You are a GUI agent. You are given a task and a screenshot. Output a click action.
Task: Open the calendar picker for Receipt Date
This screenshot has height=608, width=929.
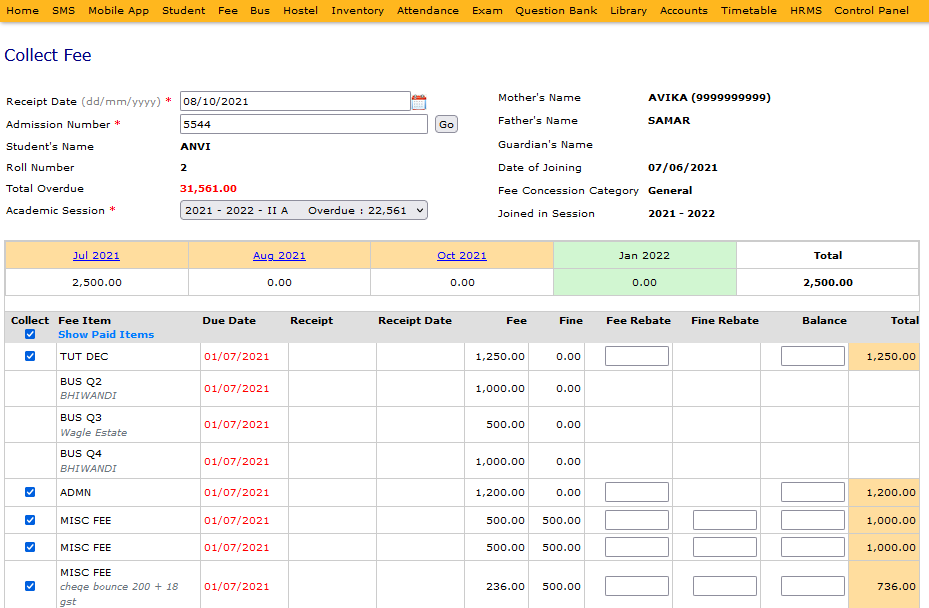(419, 102)
